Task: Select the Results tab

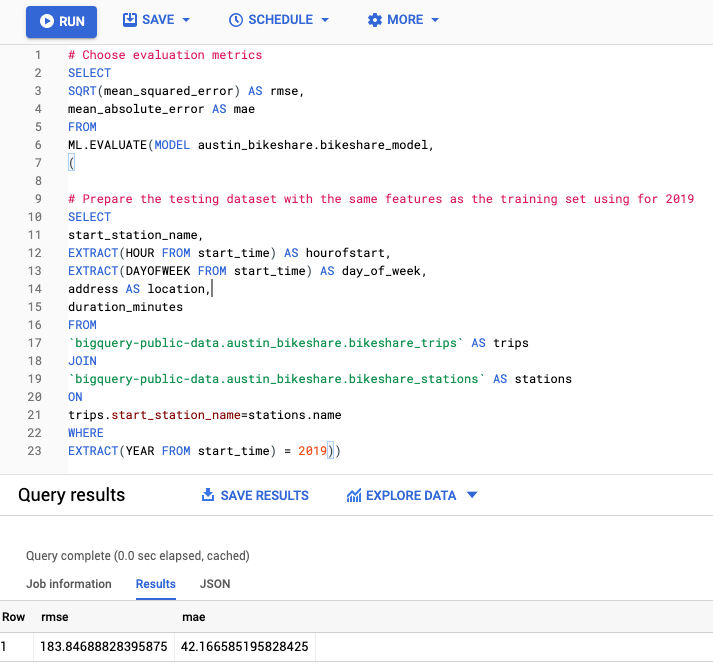Action: tap(155, 584)
